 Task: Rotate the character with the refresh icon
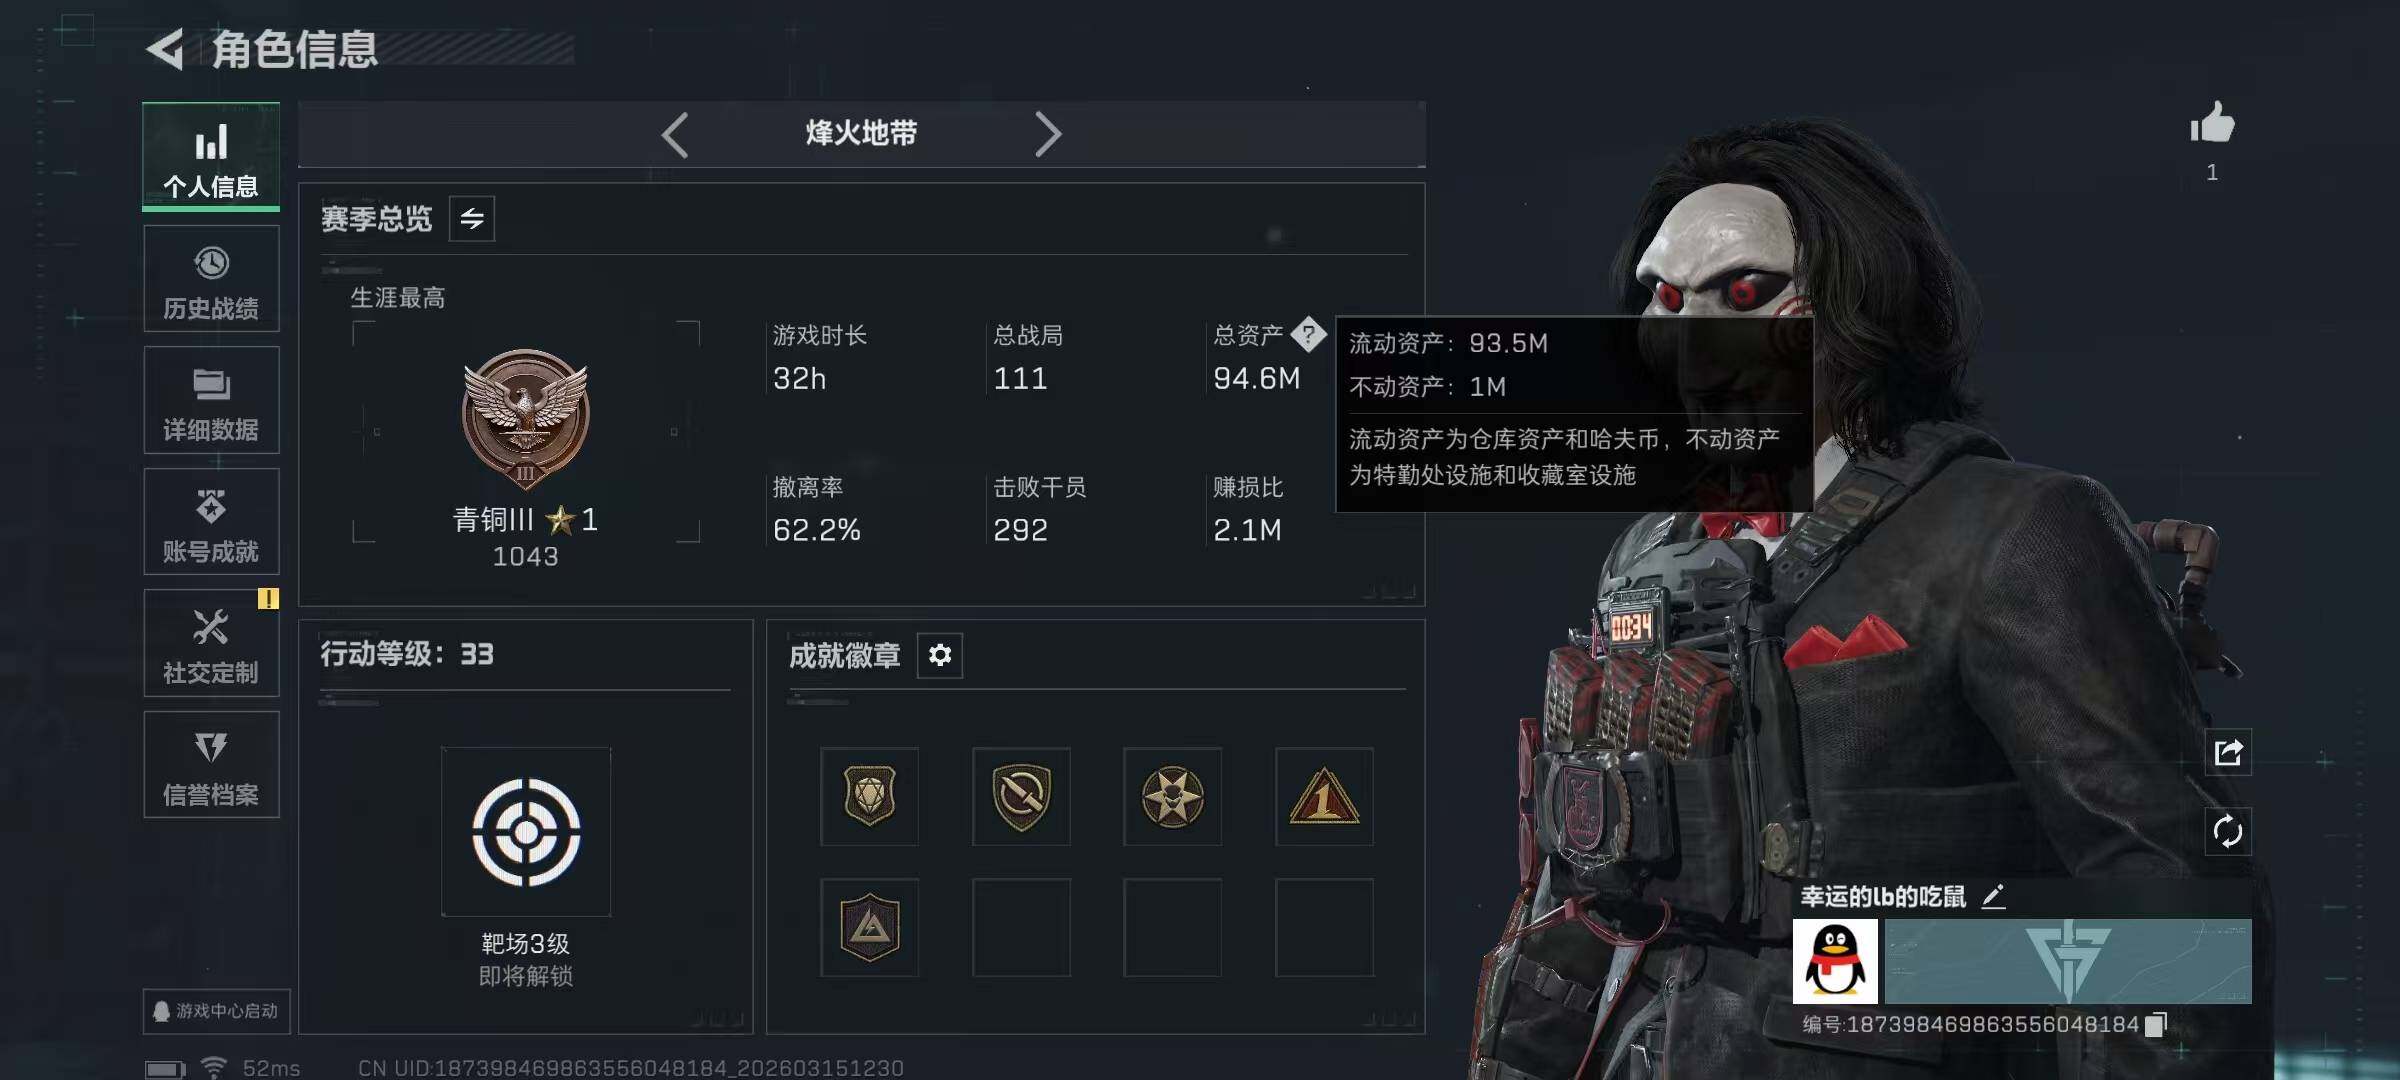(2228, 832)
